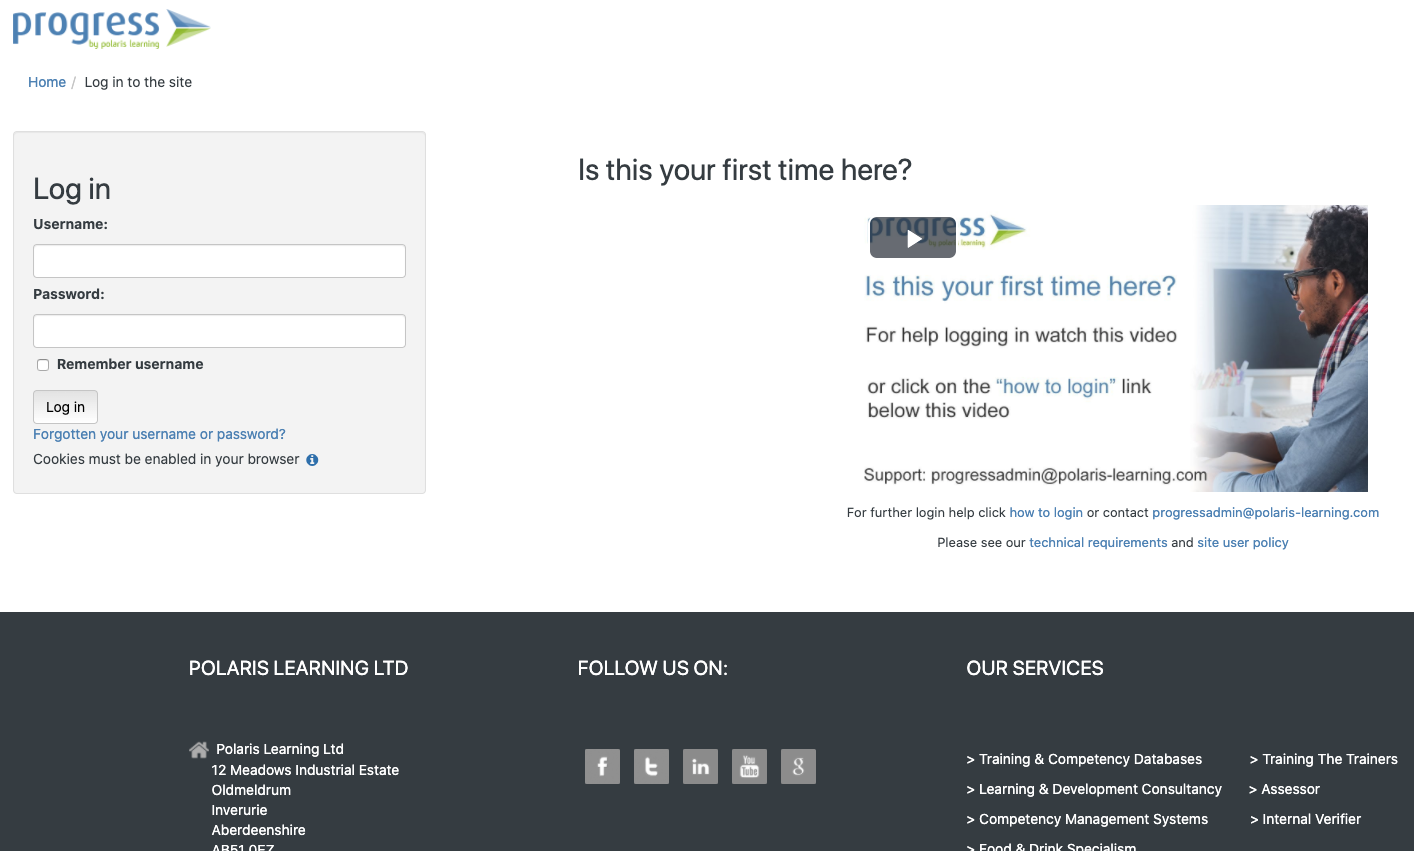Select Internal Verifier service link
The width and height of the screenshot is (1414, 851).
[1310, 819]
